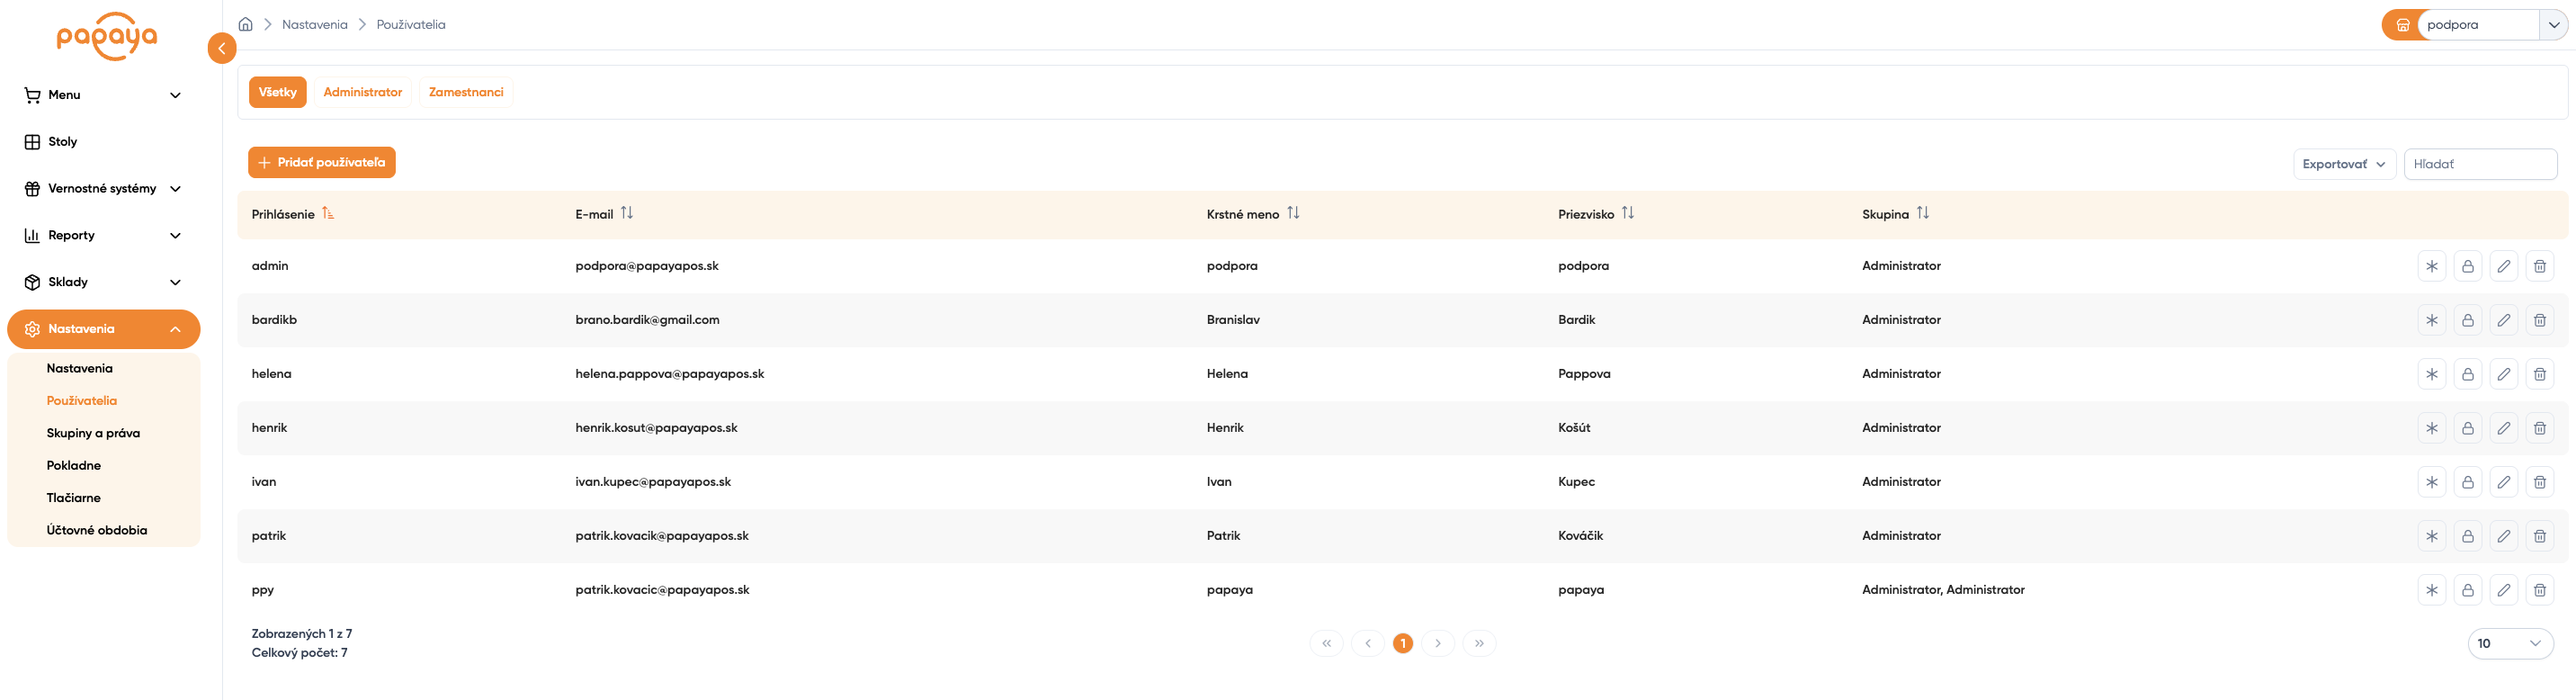Edit the helena user
This screenshot has width=2576, height=700.
pos(2503,374)
